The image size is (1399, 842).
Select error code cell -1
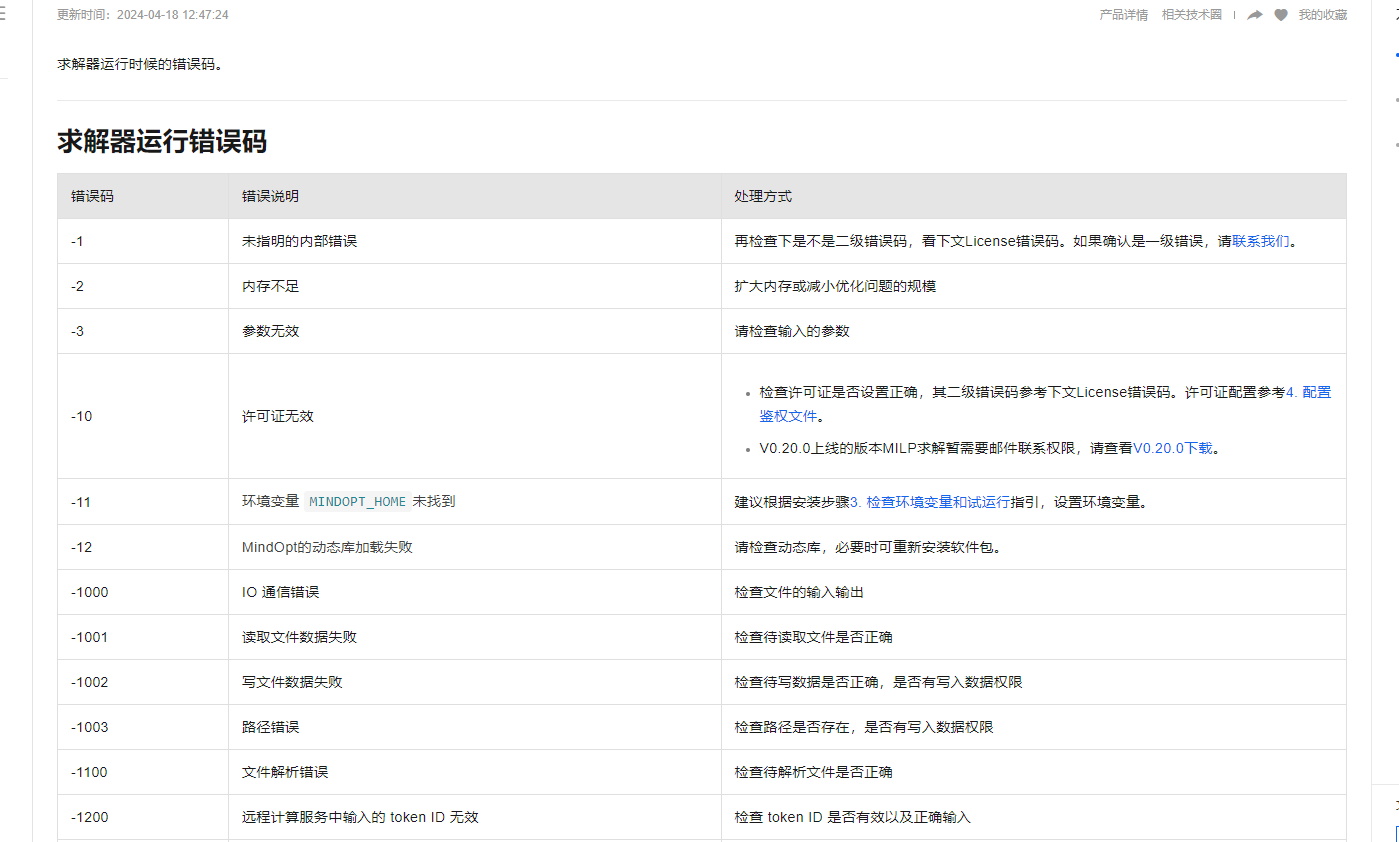[143, 241]
